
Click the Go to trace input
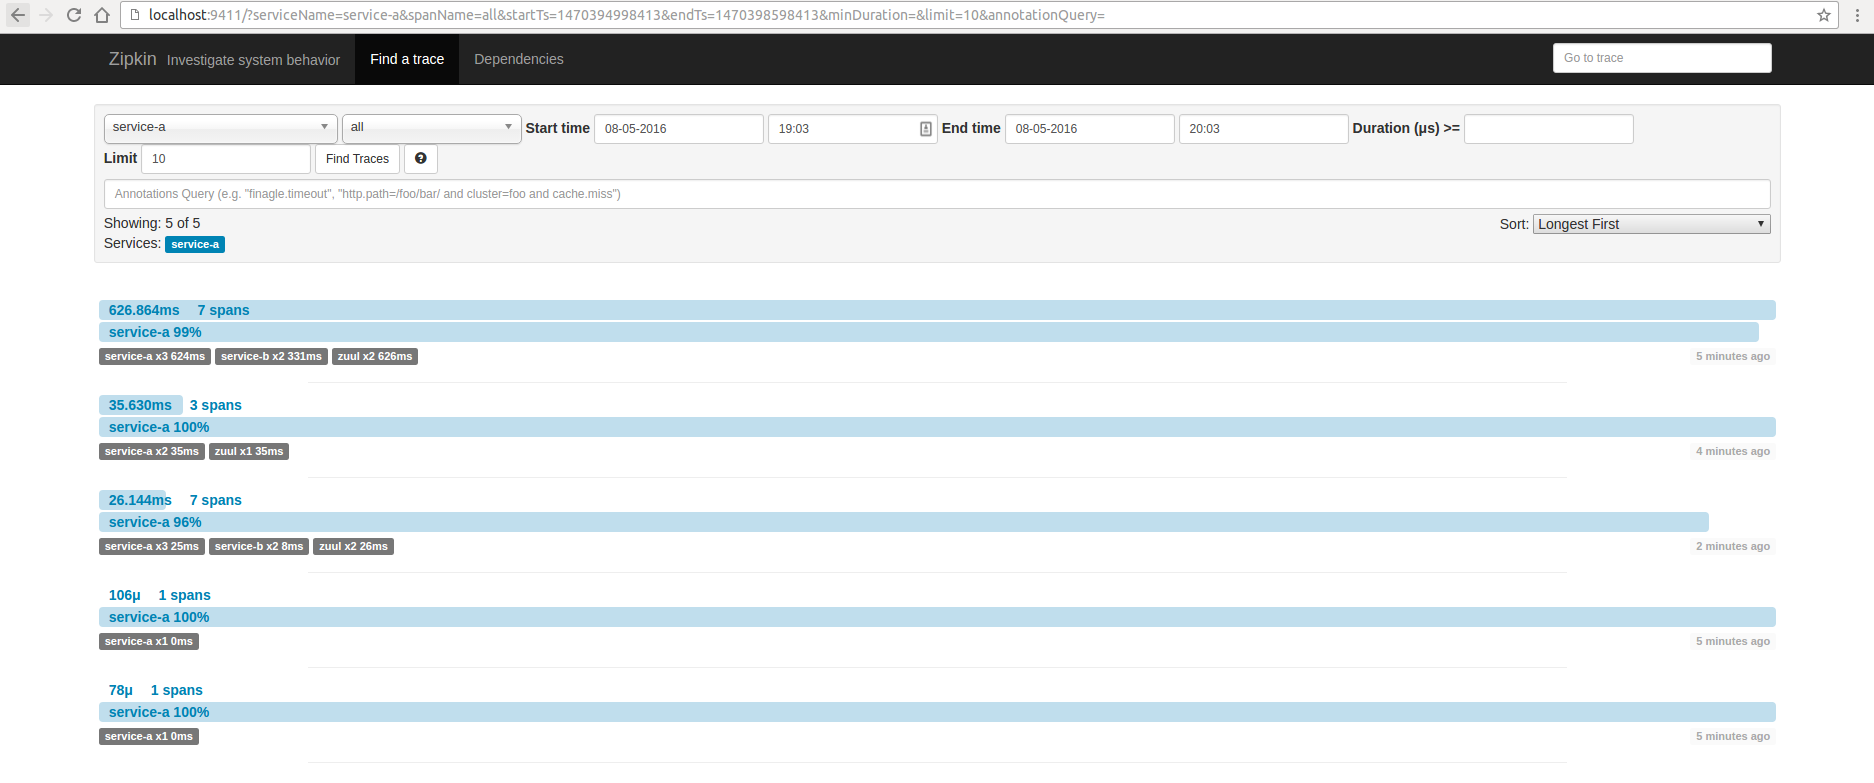(1661, 58)
